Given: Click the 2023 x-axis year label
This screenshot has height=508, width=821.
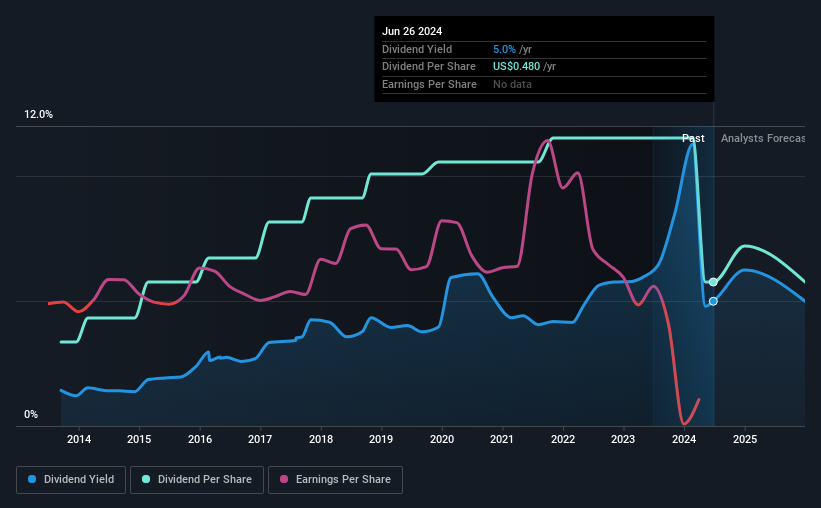Looking at the screenshot, I should [623, 439].
